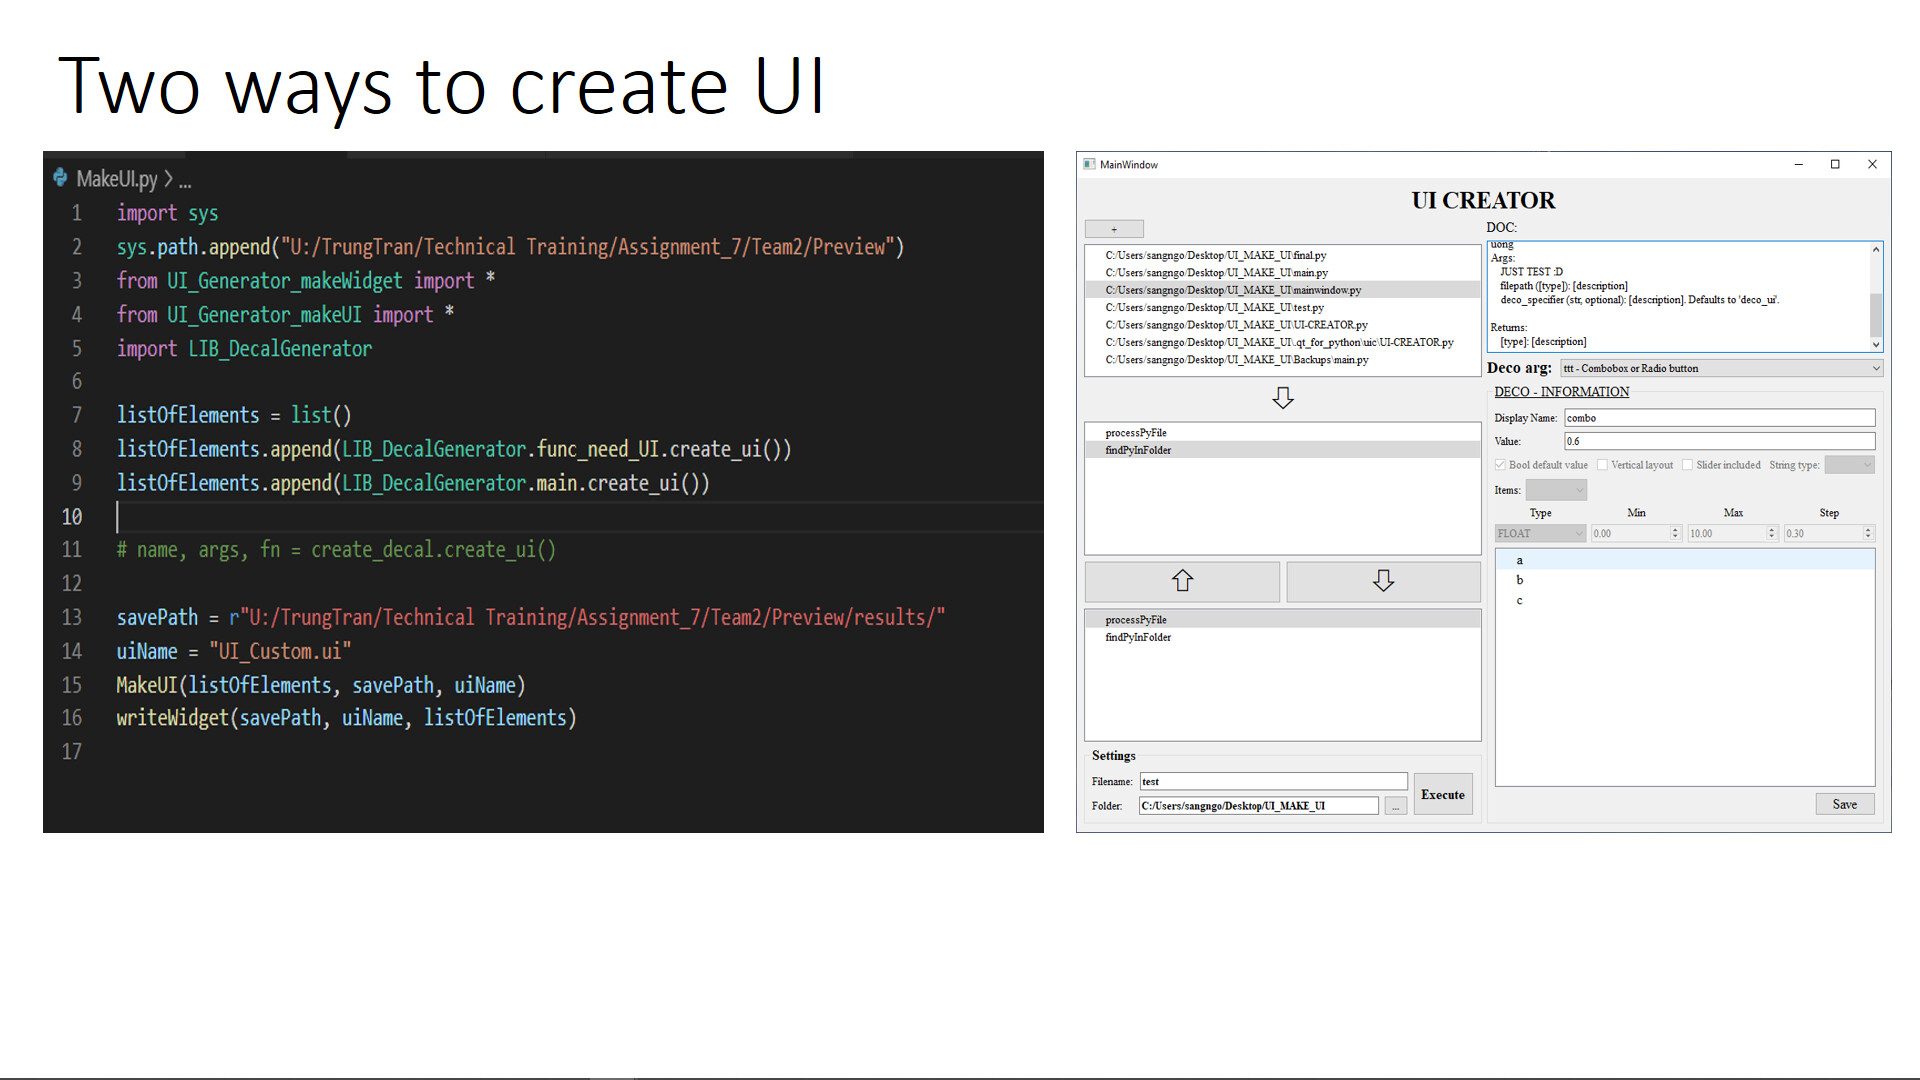
Task: Maximize the MainWindow window
Action: click(1835, 164)
